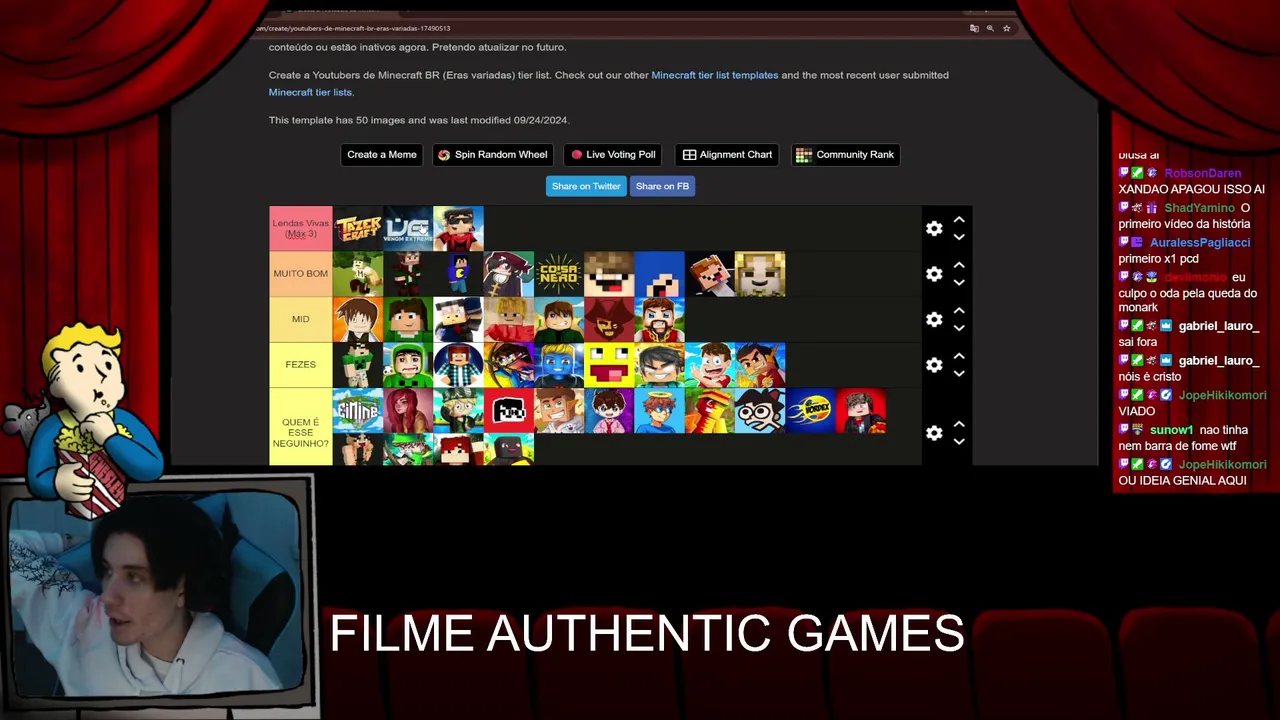
Task: Move Lendas Vivas tier down with arrow
Action: tap(959, 237)
